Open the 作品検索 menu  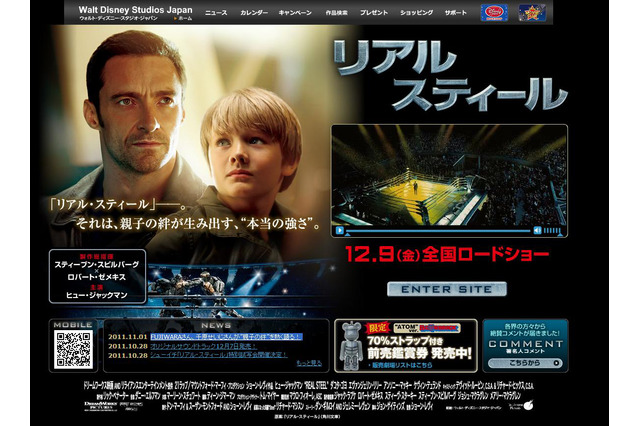[x=336, y=13]
